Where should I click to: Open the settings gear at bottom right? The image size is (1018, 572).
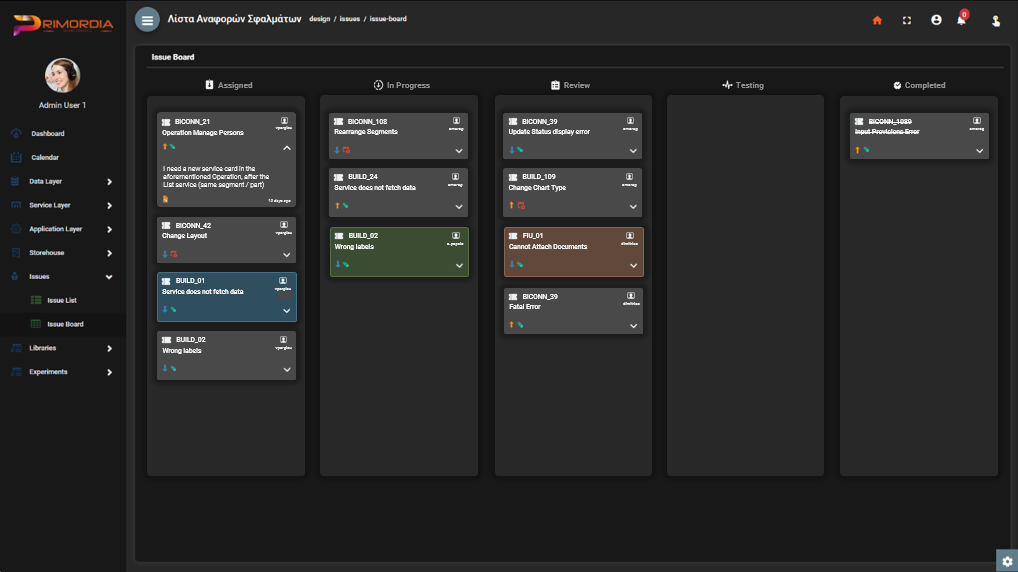[x=1006, y=561]
